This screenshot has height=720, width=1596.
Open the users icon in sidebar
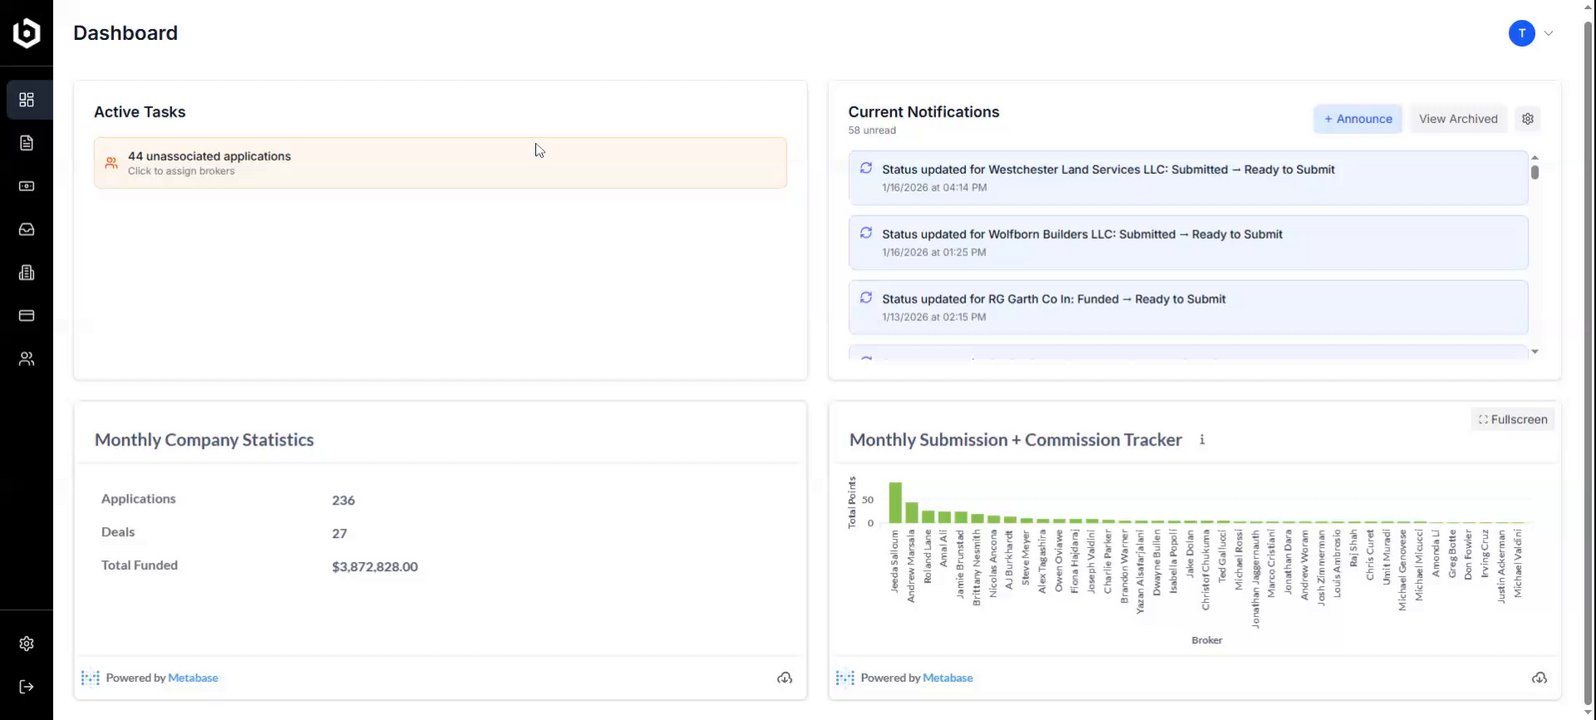click(x=27, y=359)
